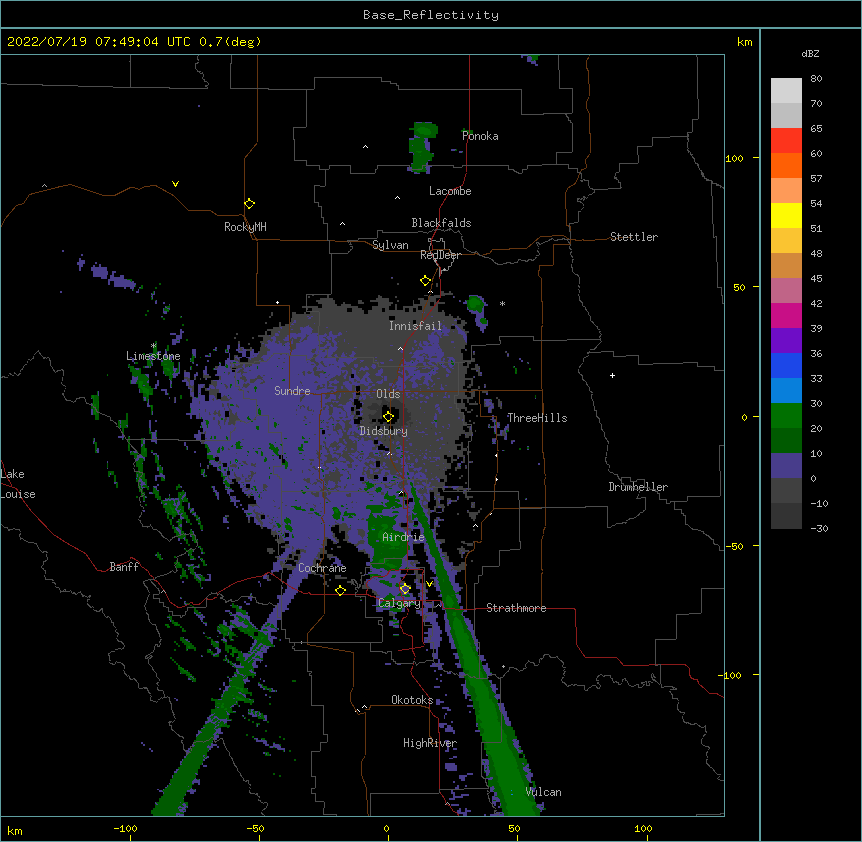Select the RedDeer city label
This screenshot has height=842, width=862.
pos(440,255)
